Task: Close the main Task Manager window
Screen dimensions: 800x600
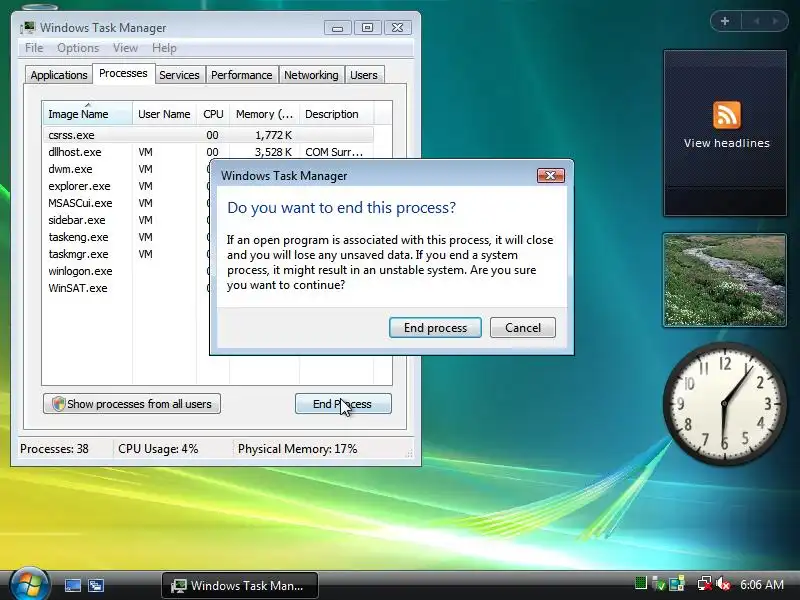Action: tap(397, 28)
